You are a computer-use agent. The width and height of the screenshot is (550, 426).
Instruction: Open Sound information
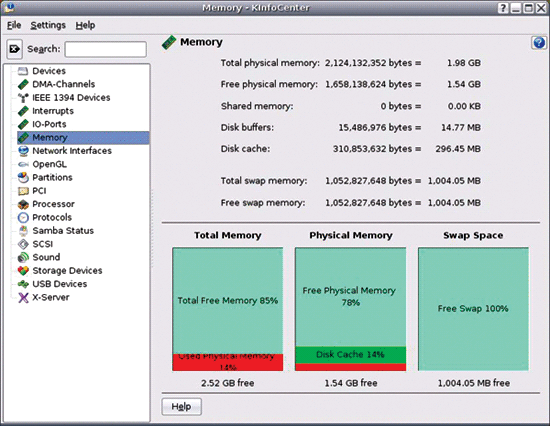[46, 258]
